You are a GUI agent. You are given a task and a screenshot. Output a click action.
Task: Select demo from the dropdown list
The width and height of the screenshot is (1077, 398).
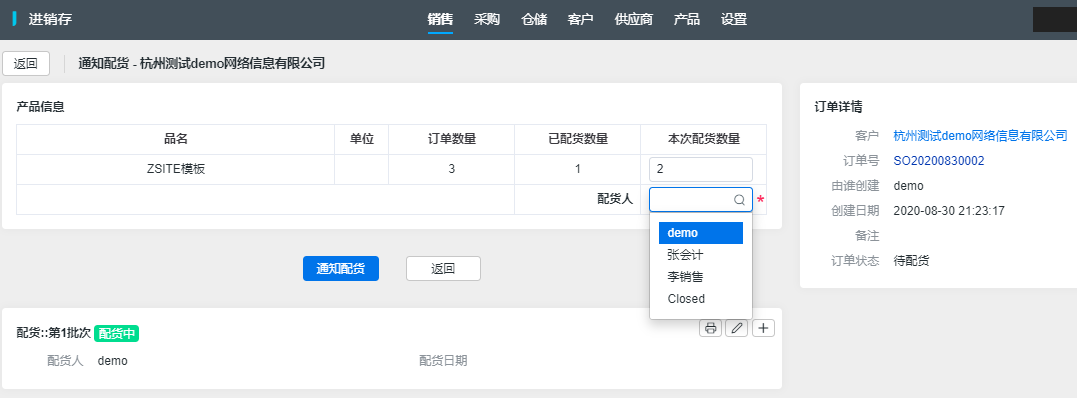701,233
